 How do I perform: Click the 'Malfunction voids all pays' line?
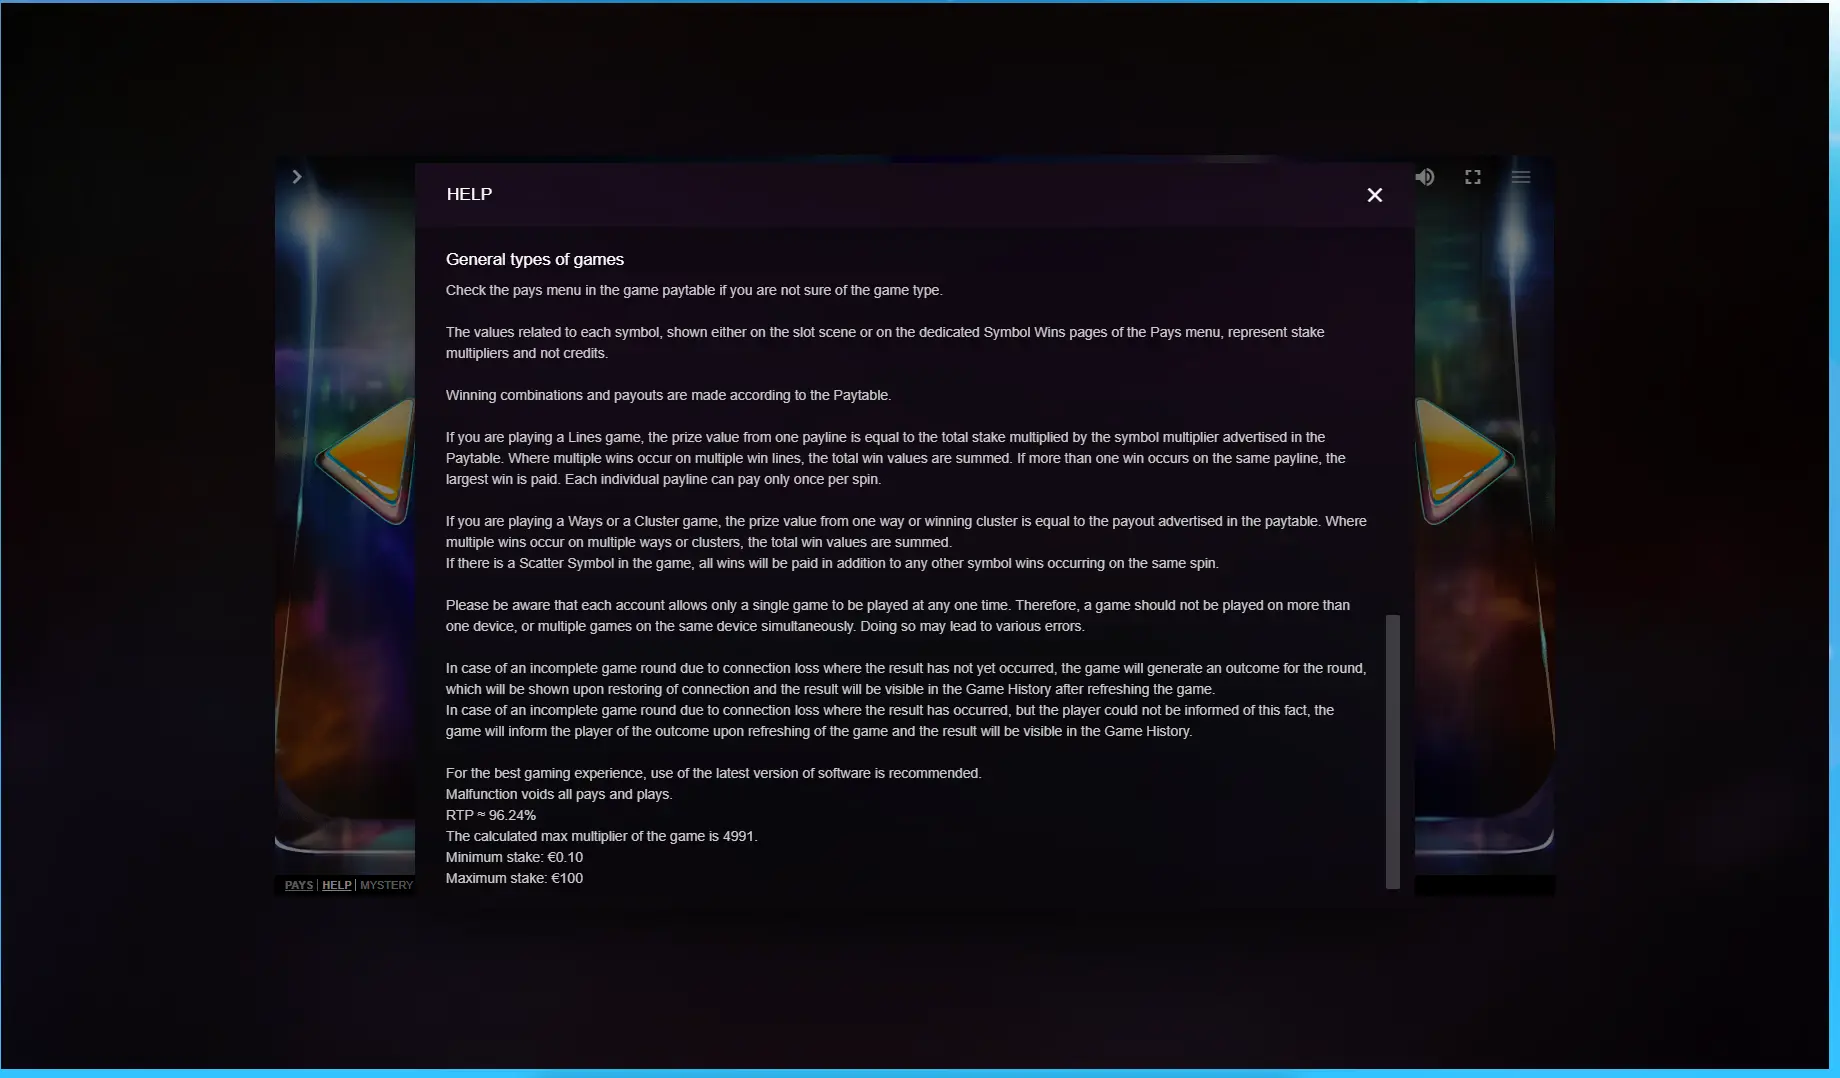[x=559, y=794]
